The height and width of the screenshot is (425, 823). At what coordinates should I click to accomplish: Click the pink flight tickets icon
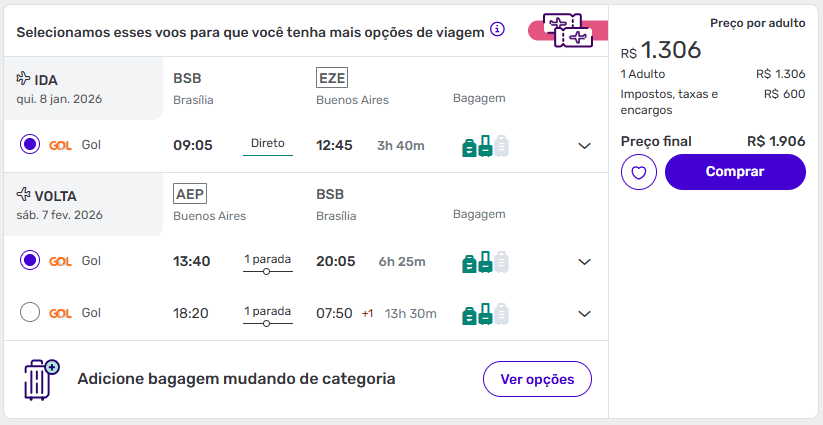click(x=567, y=30)
